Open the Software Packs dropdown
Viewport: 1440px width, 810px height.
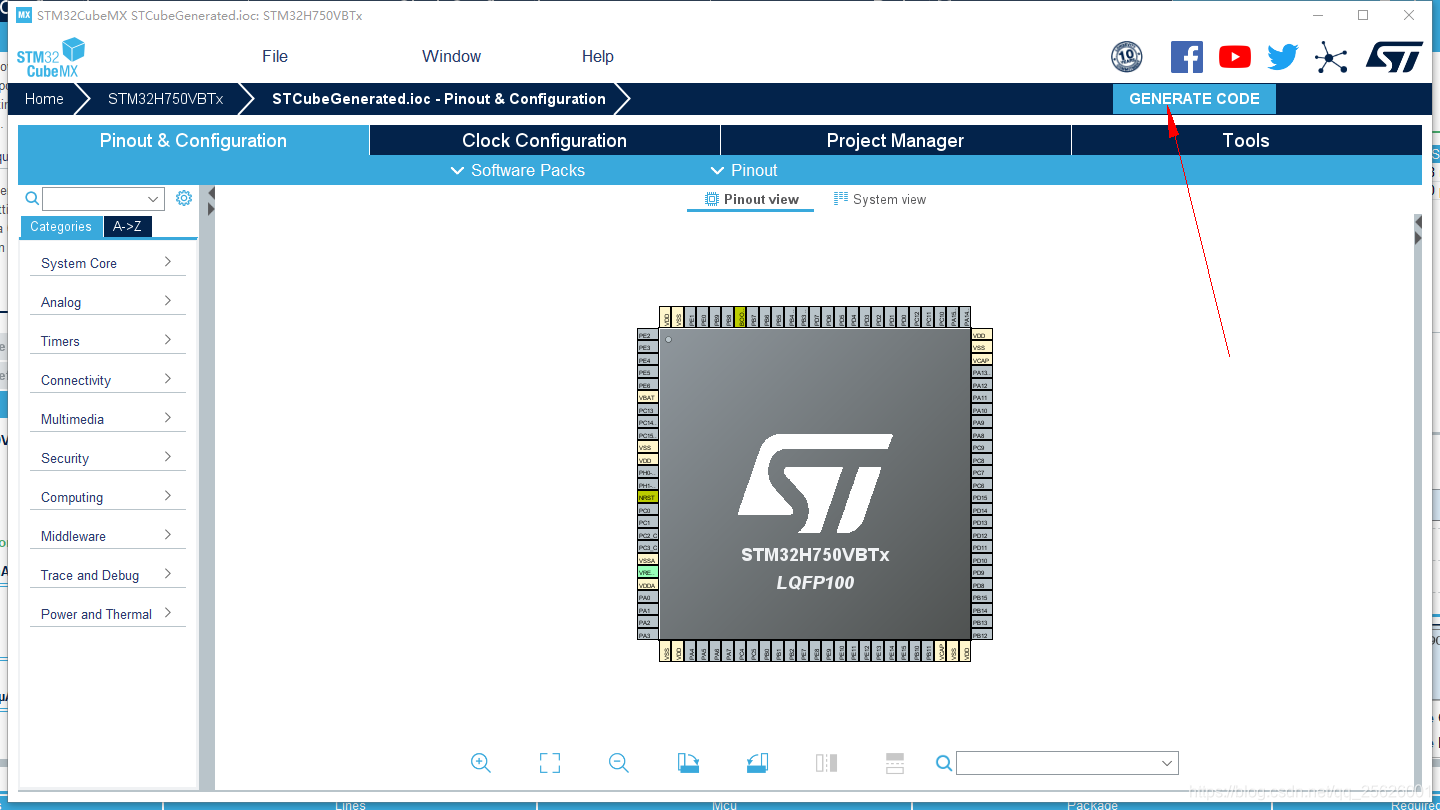tap(518, 170)
